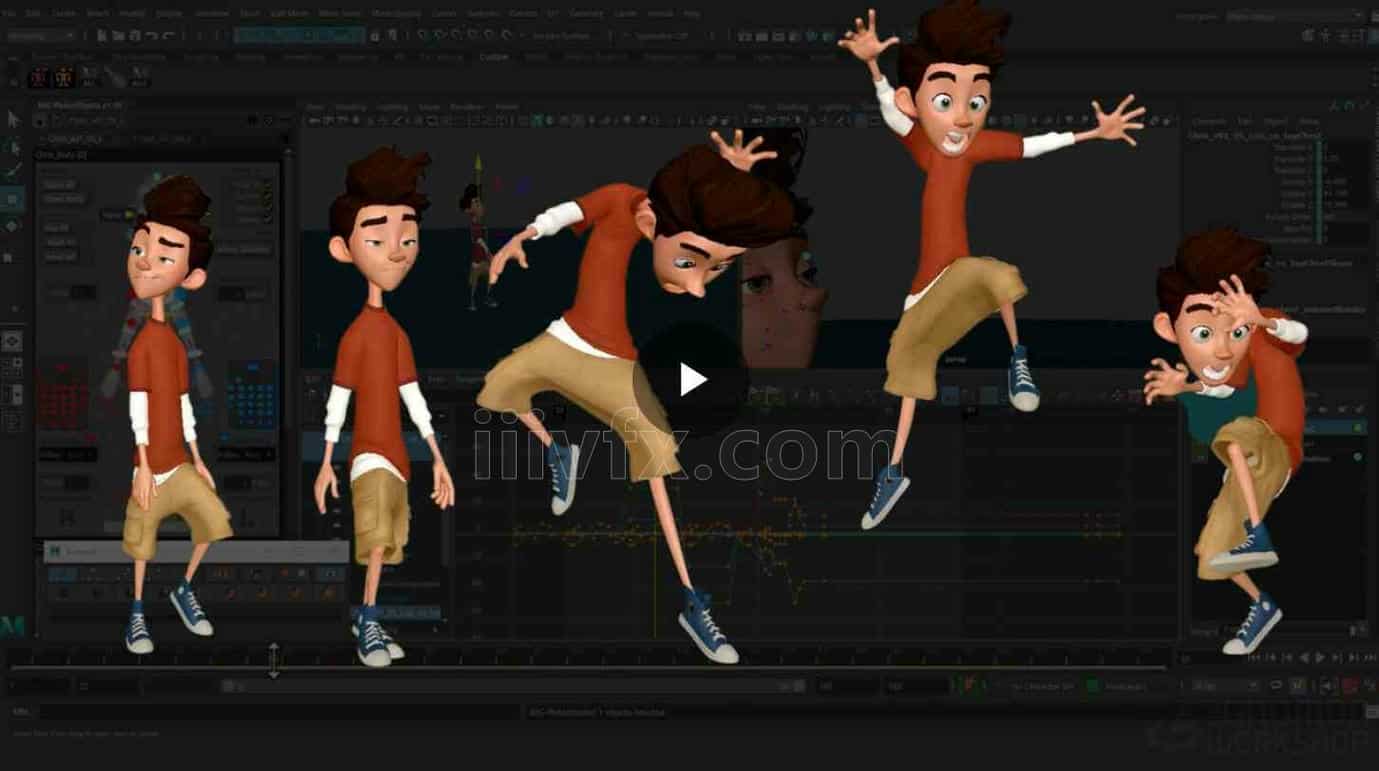
Task: Switch to single perspective view layout
Action: (13, 342)
